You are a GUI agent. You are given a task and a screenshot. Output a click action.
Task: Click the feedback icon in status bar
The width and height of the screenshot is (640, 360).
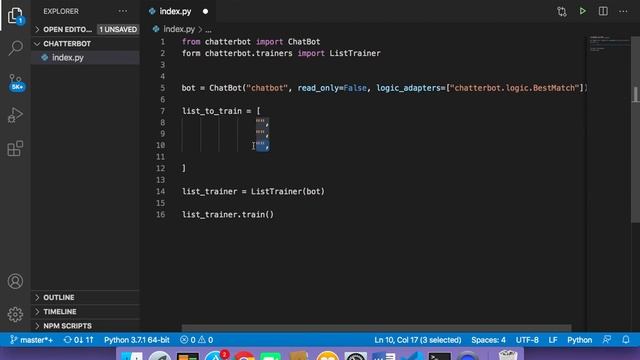tap(607, 340)
